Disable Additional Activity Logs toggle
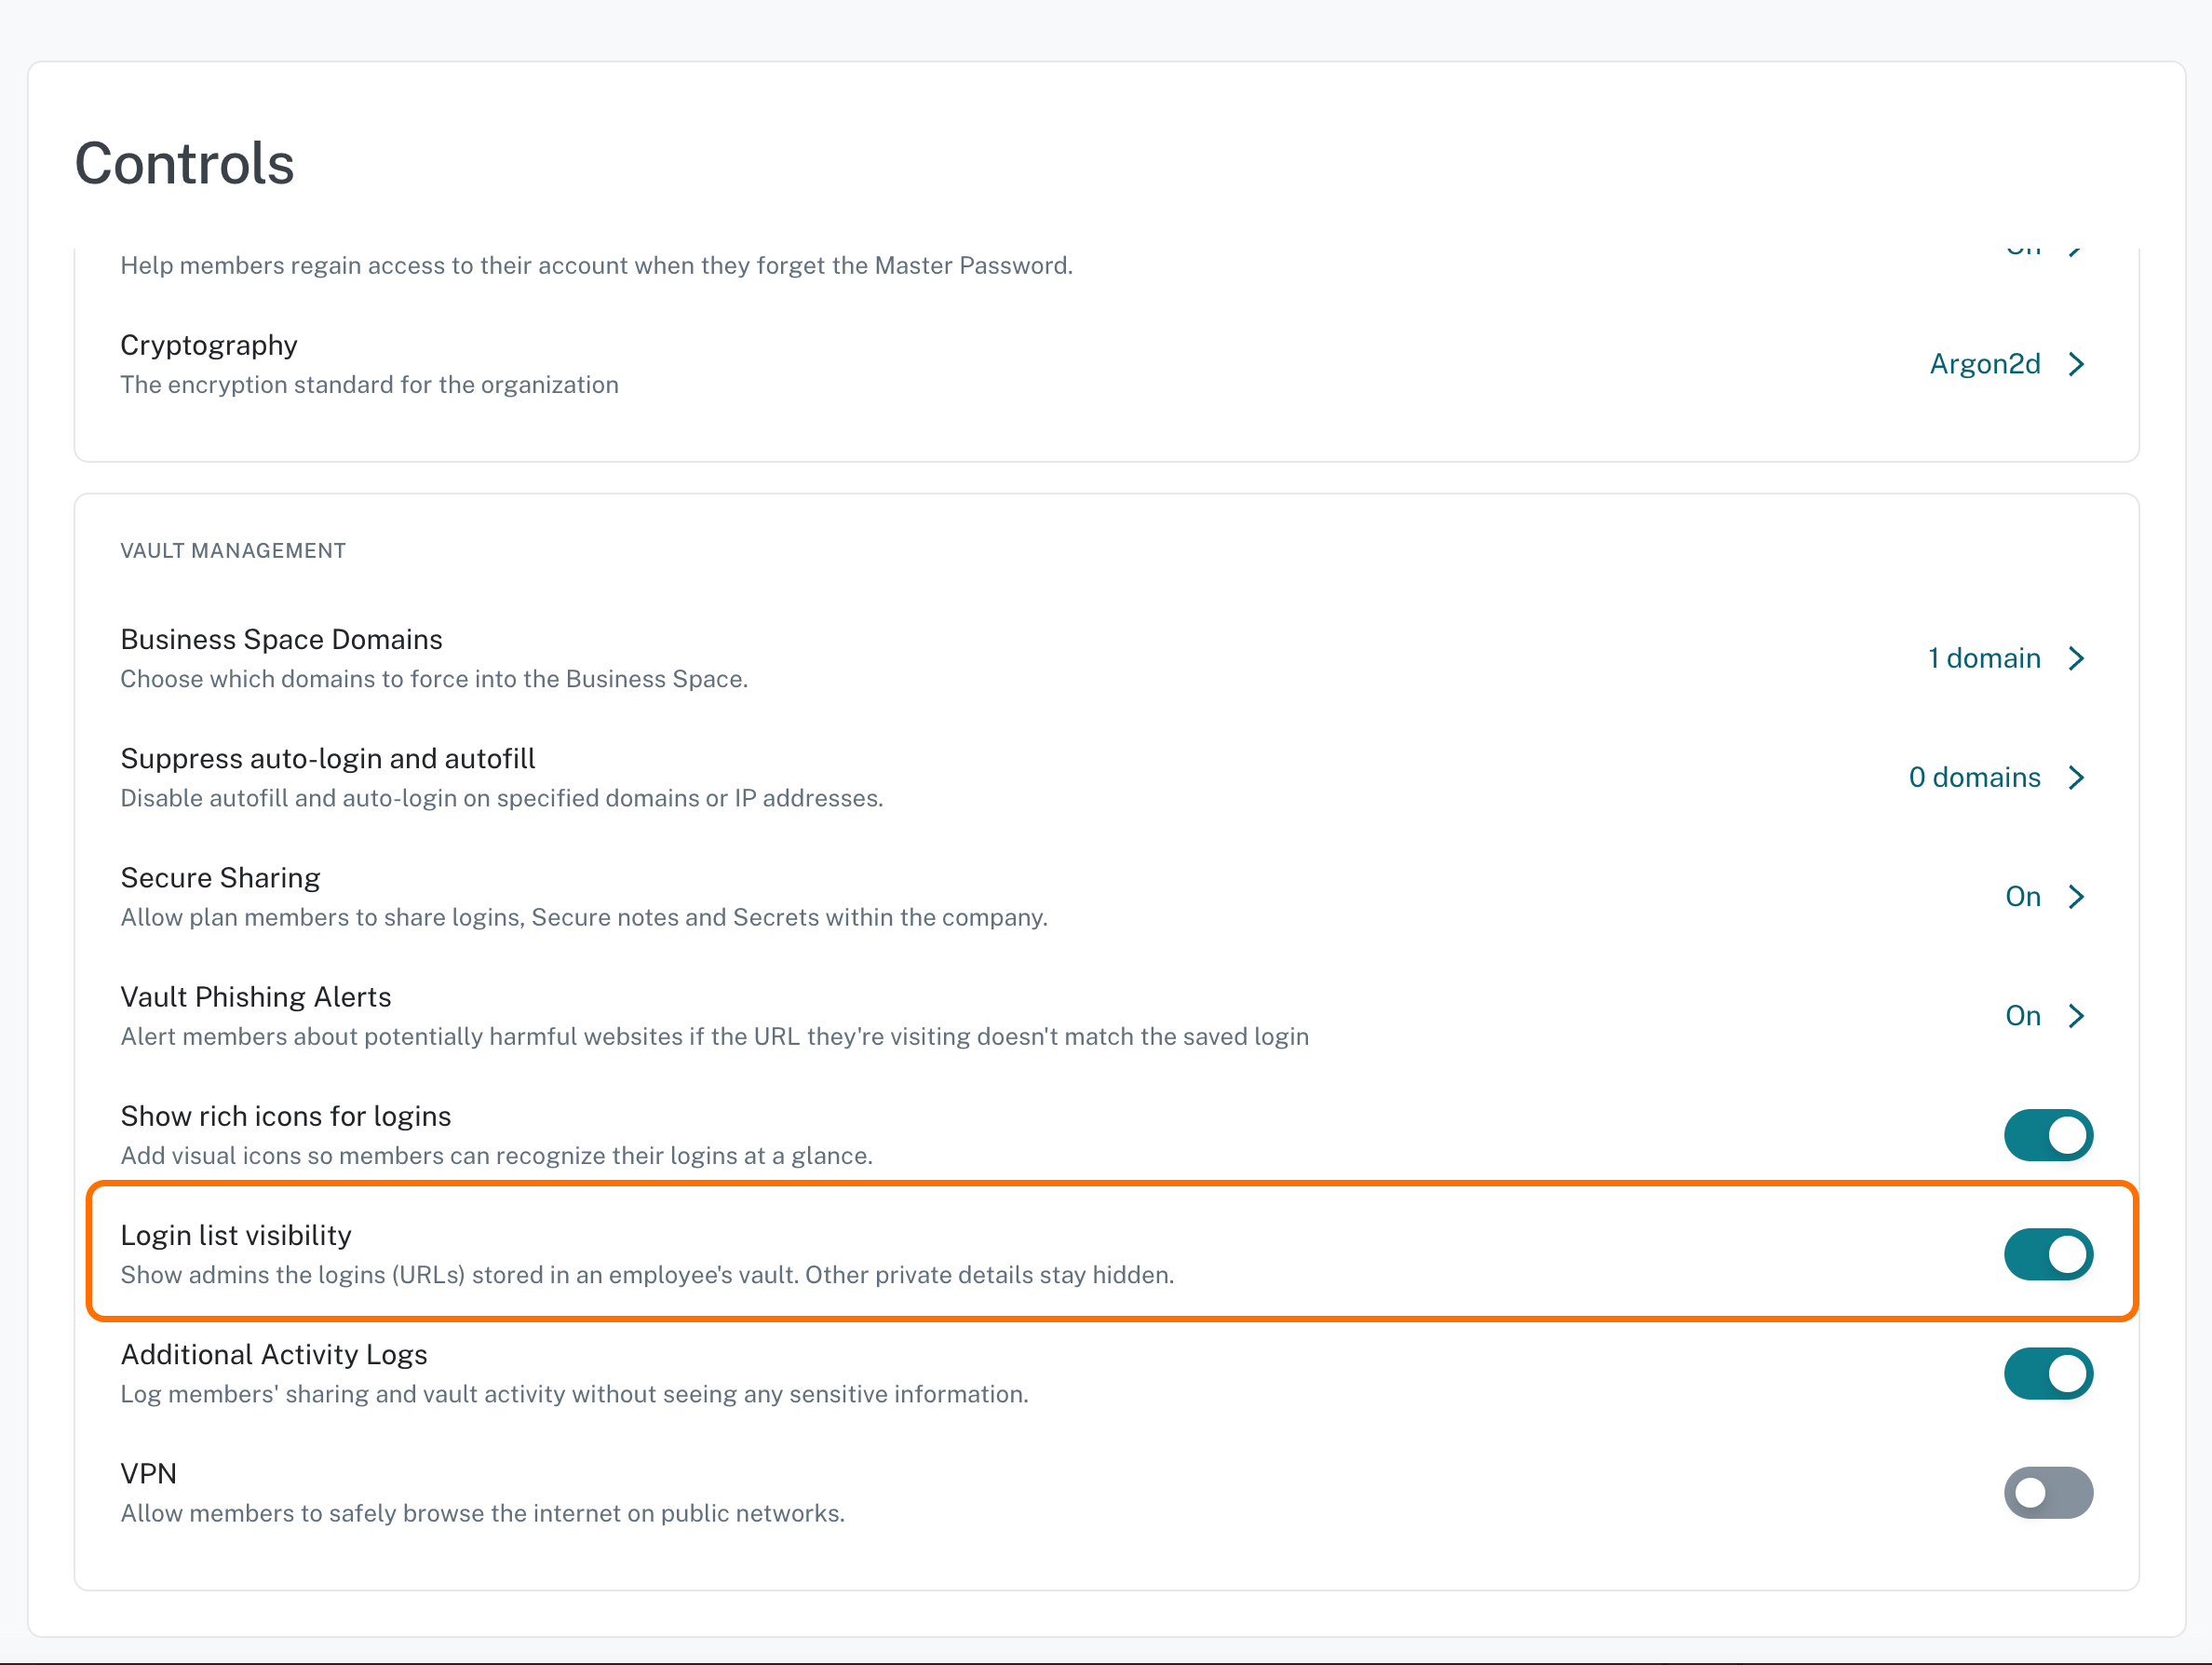Screen dimensions: 2212x1665 [x=2048, y=1373]
